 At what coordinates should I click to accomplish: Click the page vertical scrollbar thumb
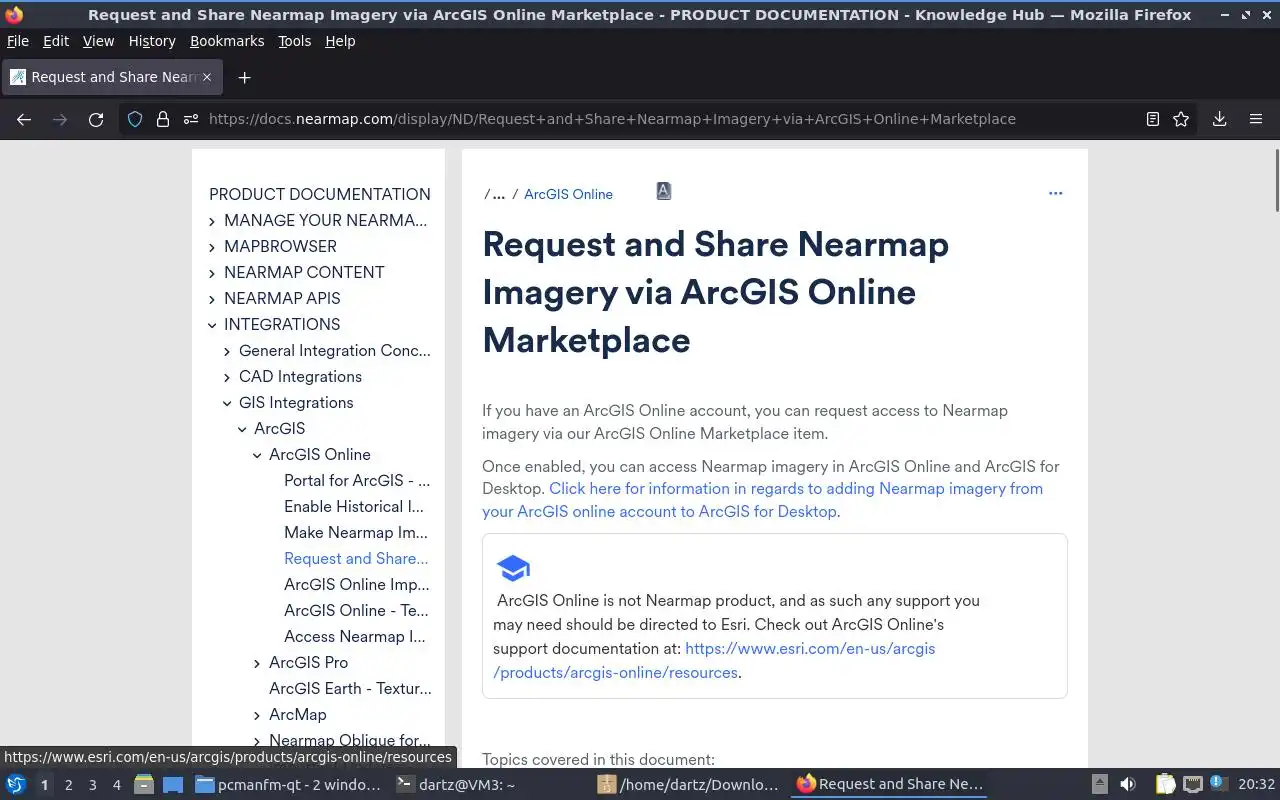point(1276,180)
